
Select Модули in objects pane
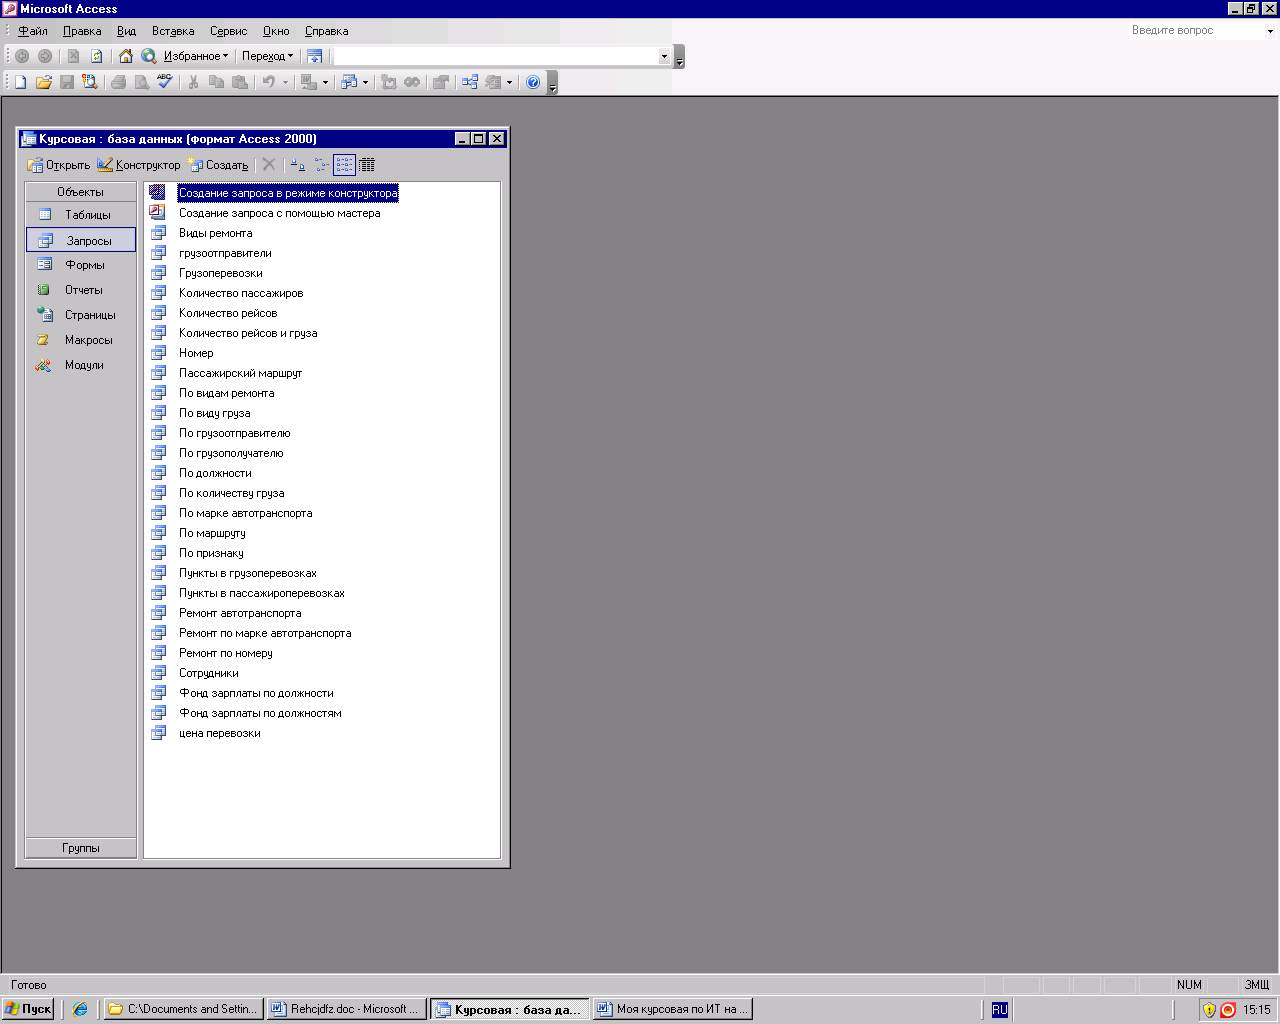pyautogui.click(x=80, y=365)
